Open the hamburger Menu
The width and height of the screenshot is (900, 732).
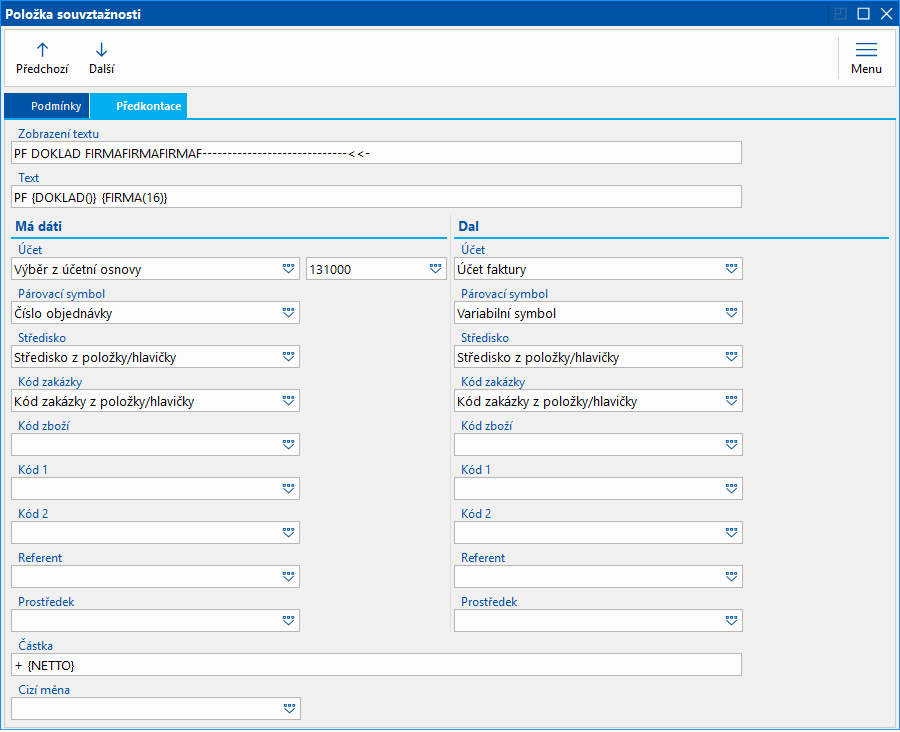pos(866,58)
